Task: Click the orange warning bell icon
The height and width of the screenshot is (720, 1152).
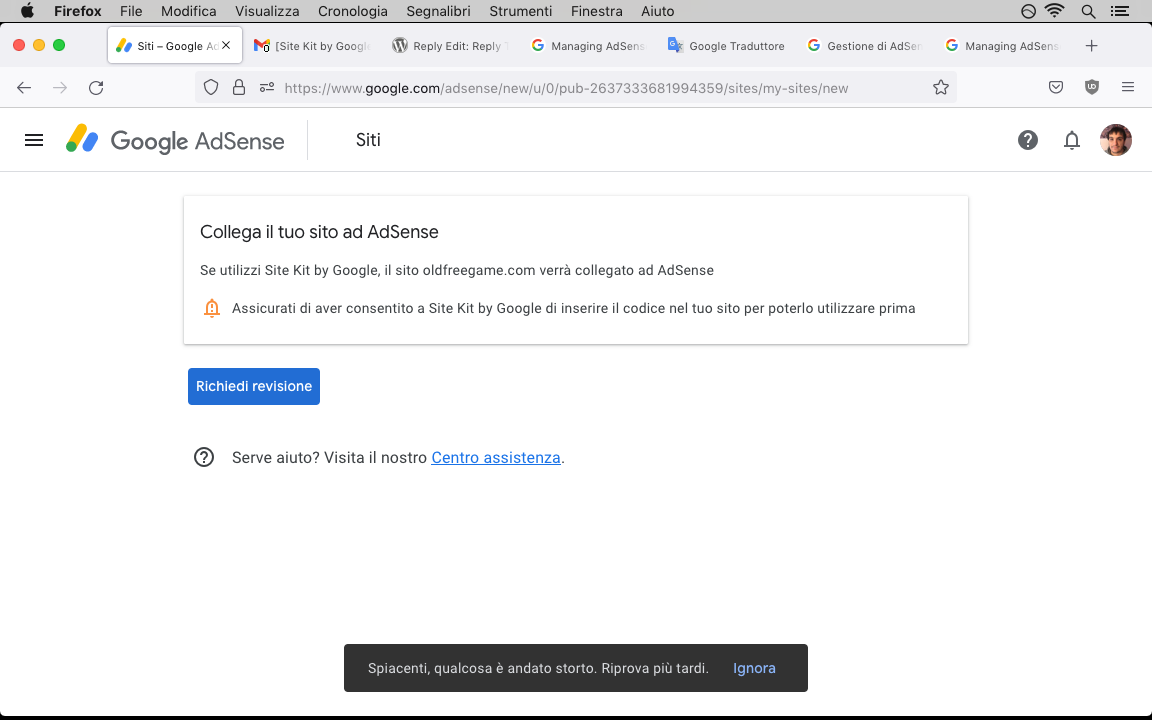Action: pyautogui.click(x=212, y=308)
